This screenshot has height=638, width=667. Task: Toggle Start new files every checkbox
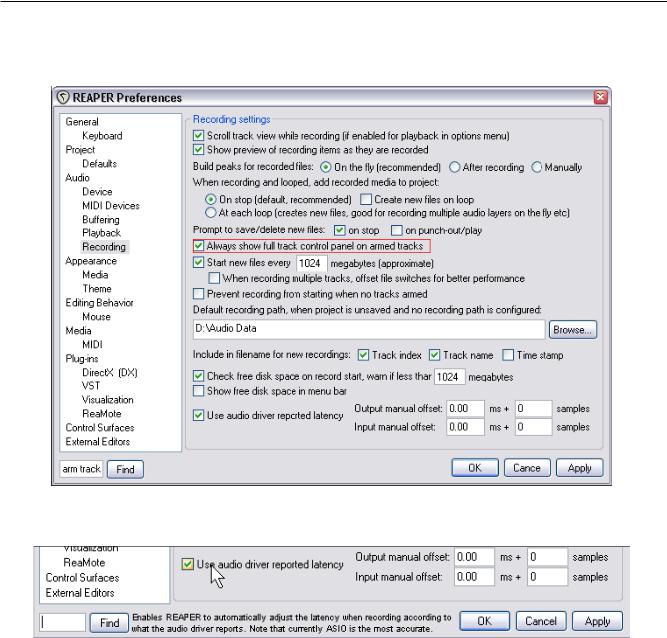coord(198,262)
